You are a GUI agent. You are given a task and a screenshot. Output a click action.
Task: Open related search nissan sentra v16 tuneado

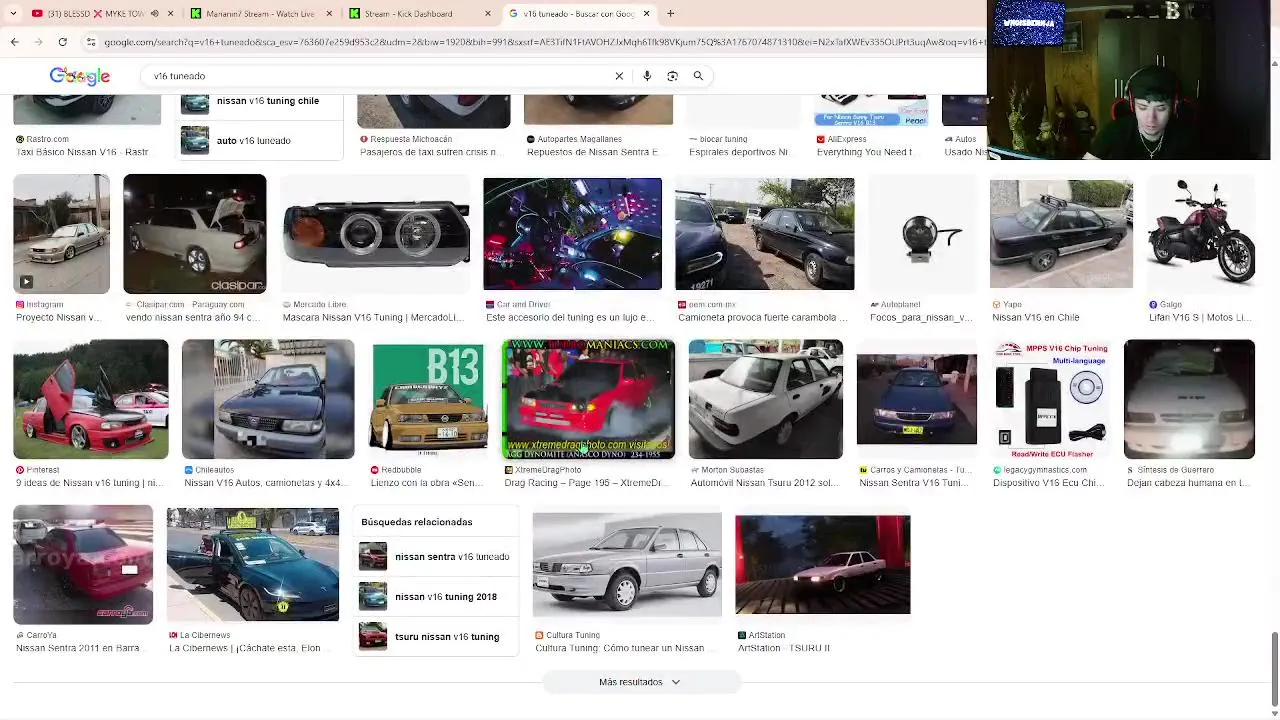437,557
